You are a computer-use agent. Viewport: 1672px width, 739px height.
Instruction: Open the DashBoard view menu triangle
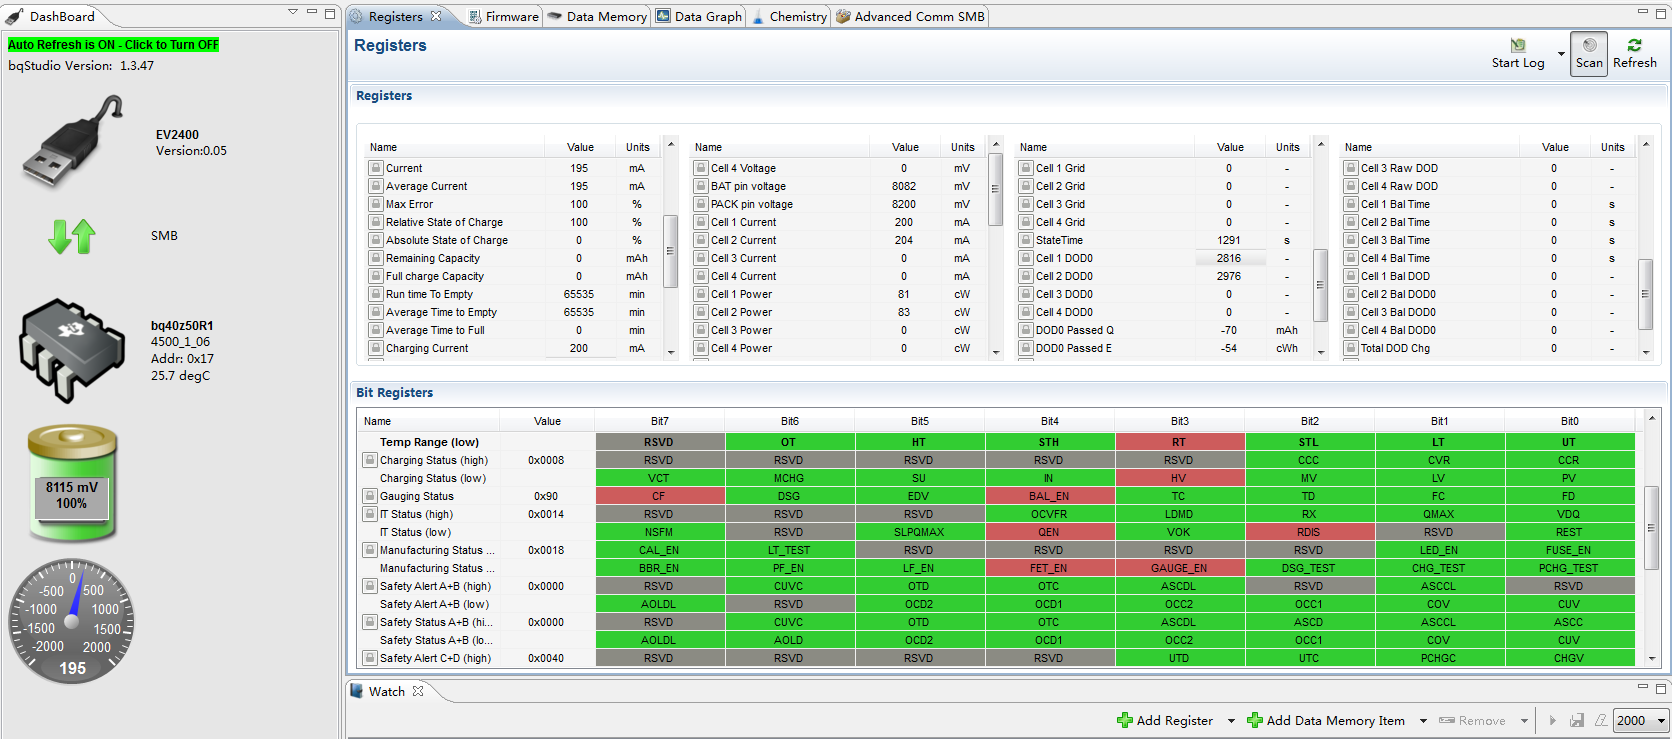pyautogui.click(x=293, y=12)
